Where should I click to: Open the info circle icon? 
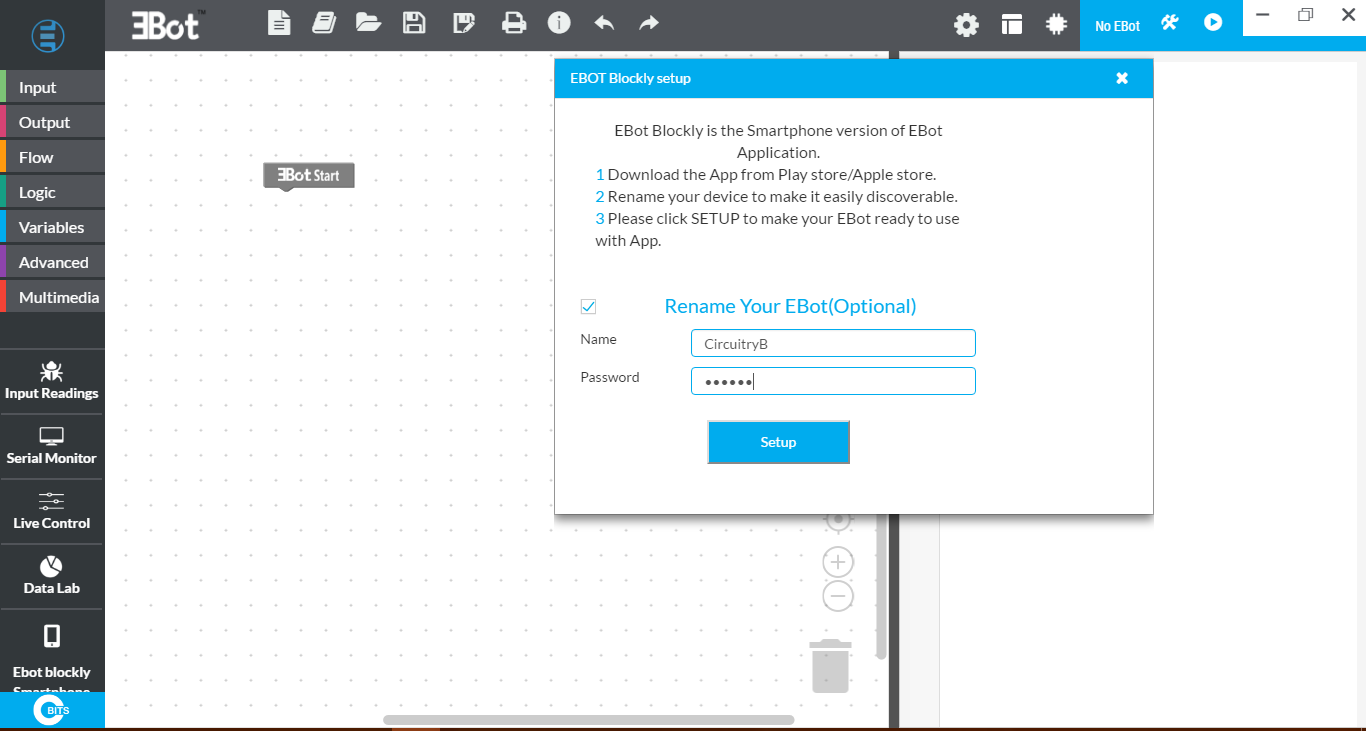tap(559, 23)
